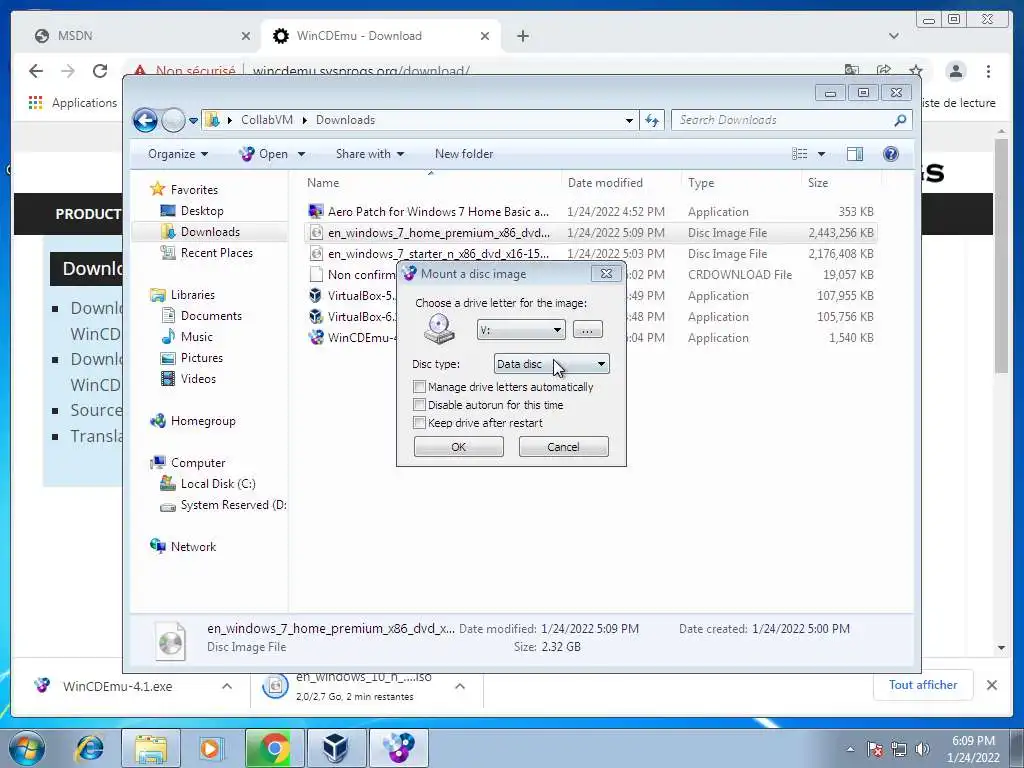1024x768 pixels.
Task: Click the WinCDEmu icon in dialog title bar
Action: (x=409, y=274)
